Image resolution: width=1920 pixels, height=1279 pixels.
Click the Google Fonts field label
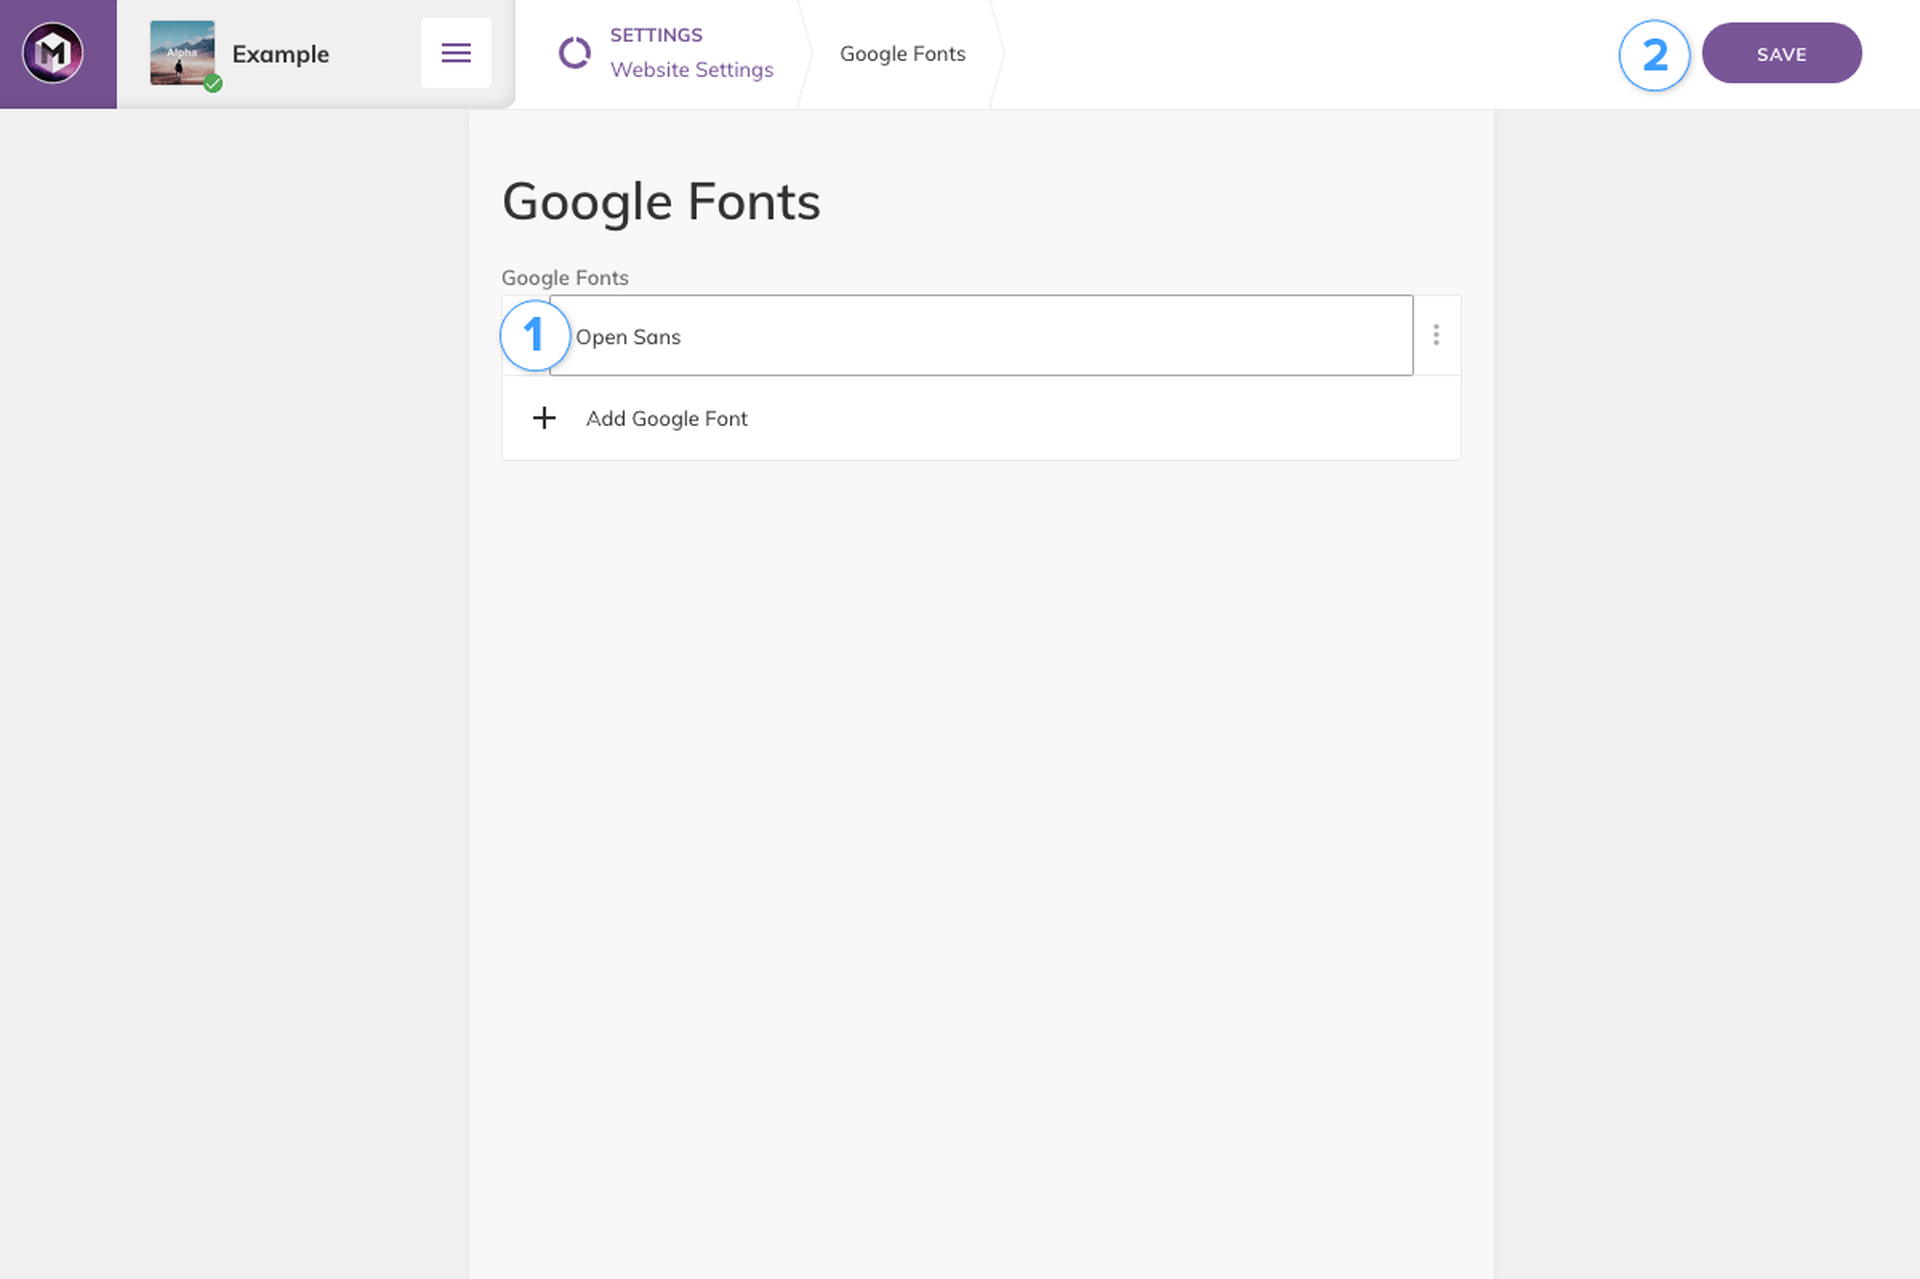coord(565,277)
